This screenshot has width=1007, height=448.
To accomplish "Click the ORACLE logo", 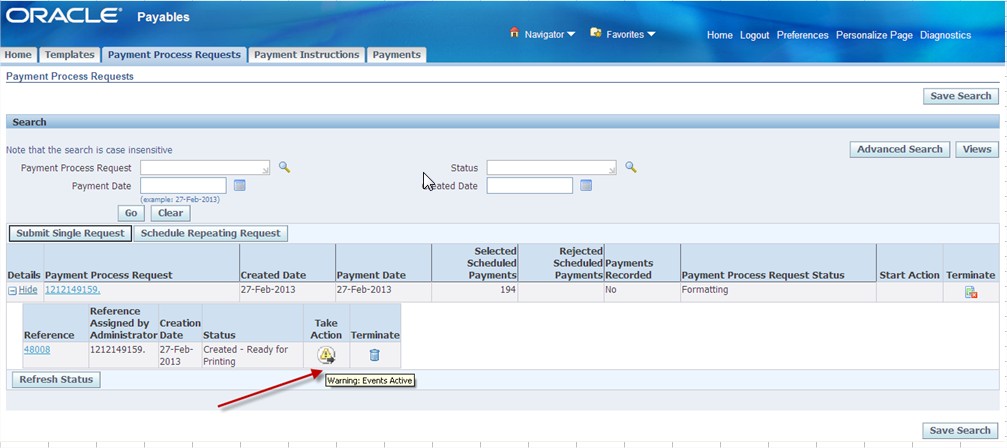I will point(62,16).
